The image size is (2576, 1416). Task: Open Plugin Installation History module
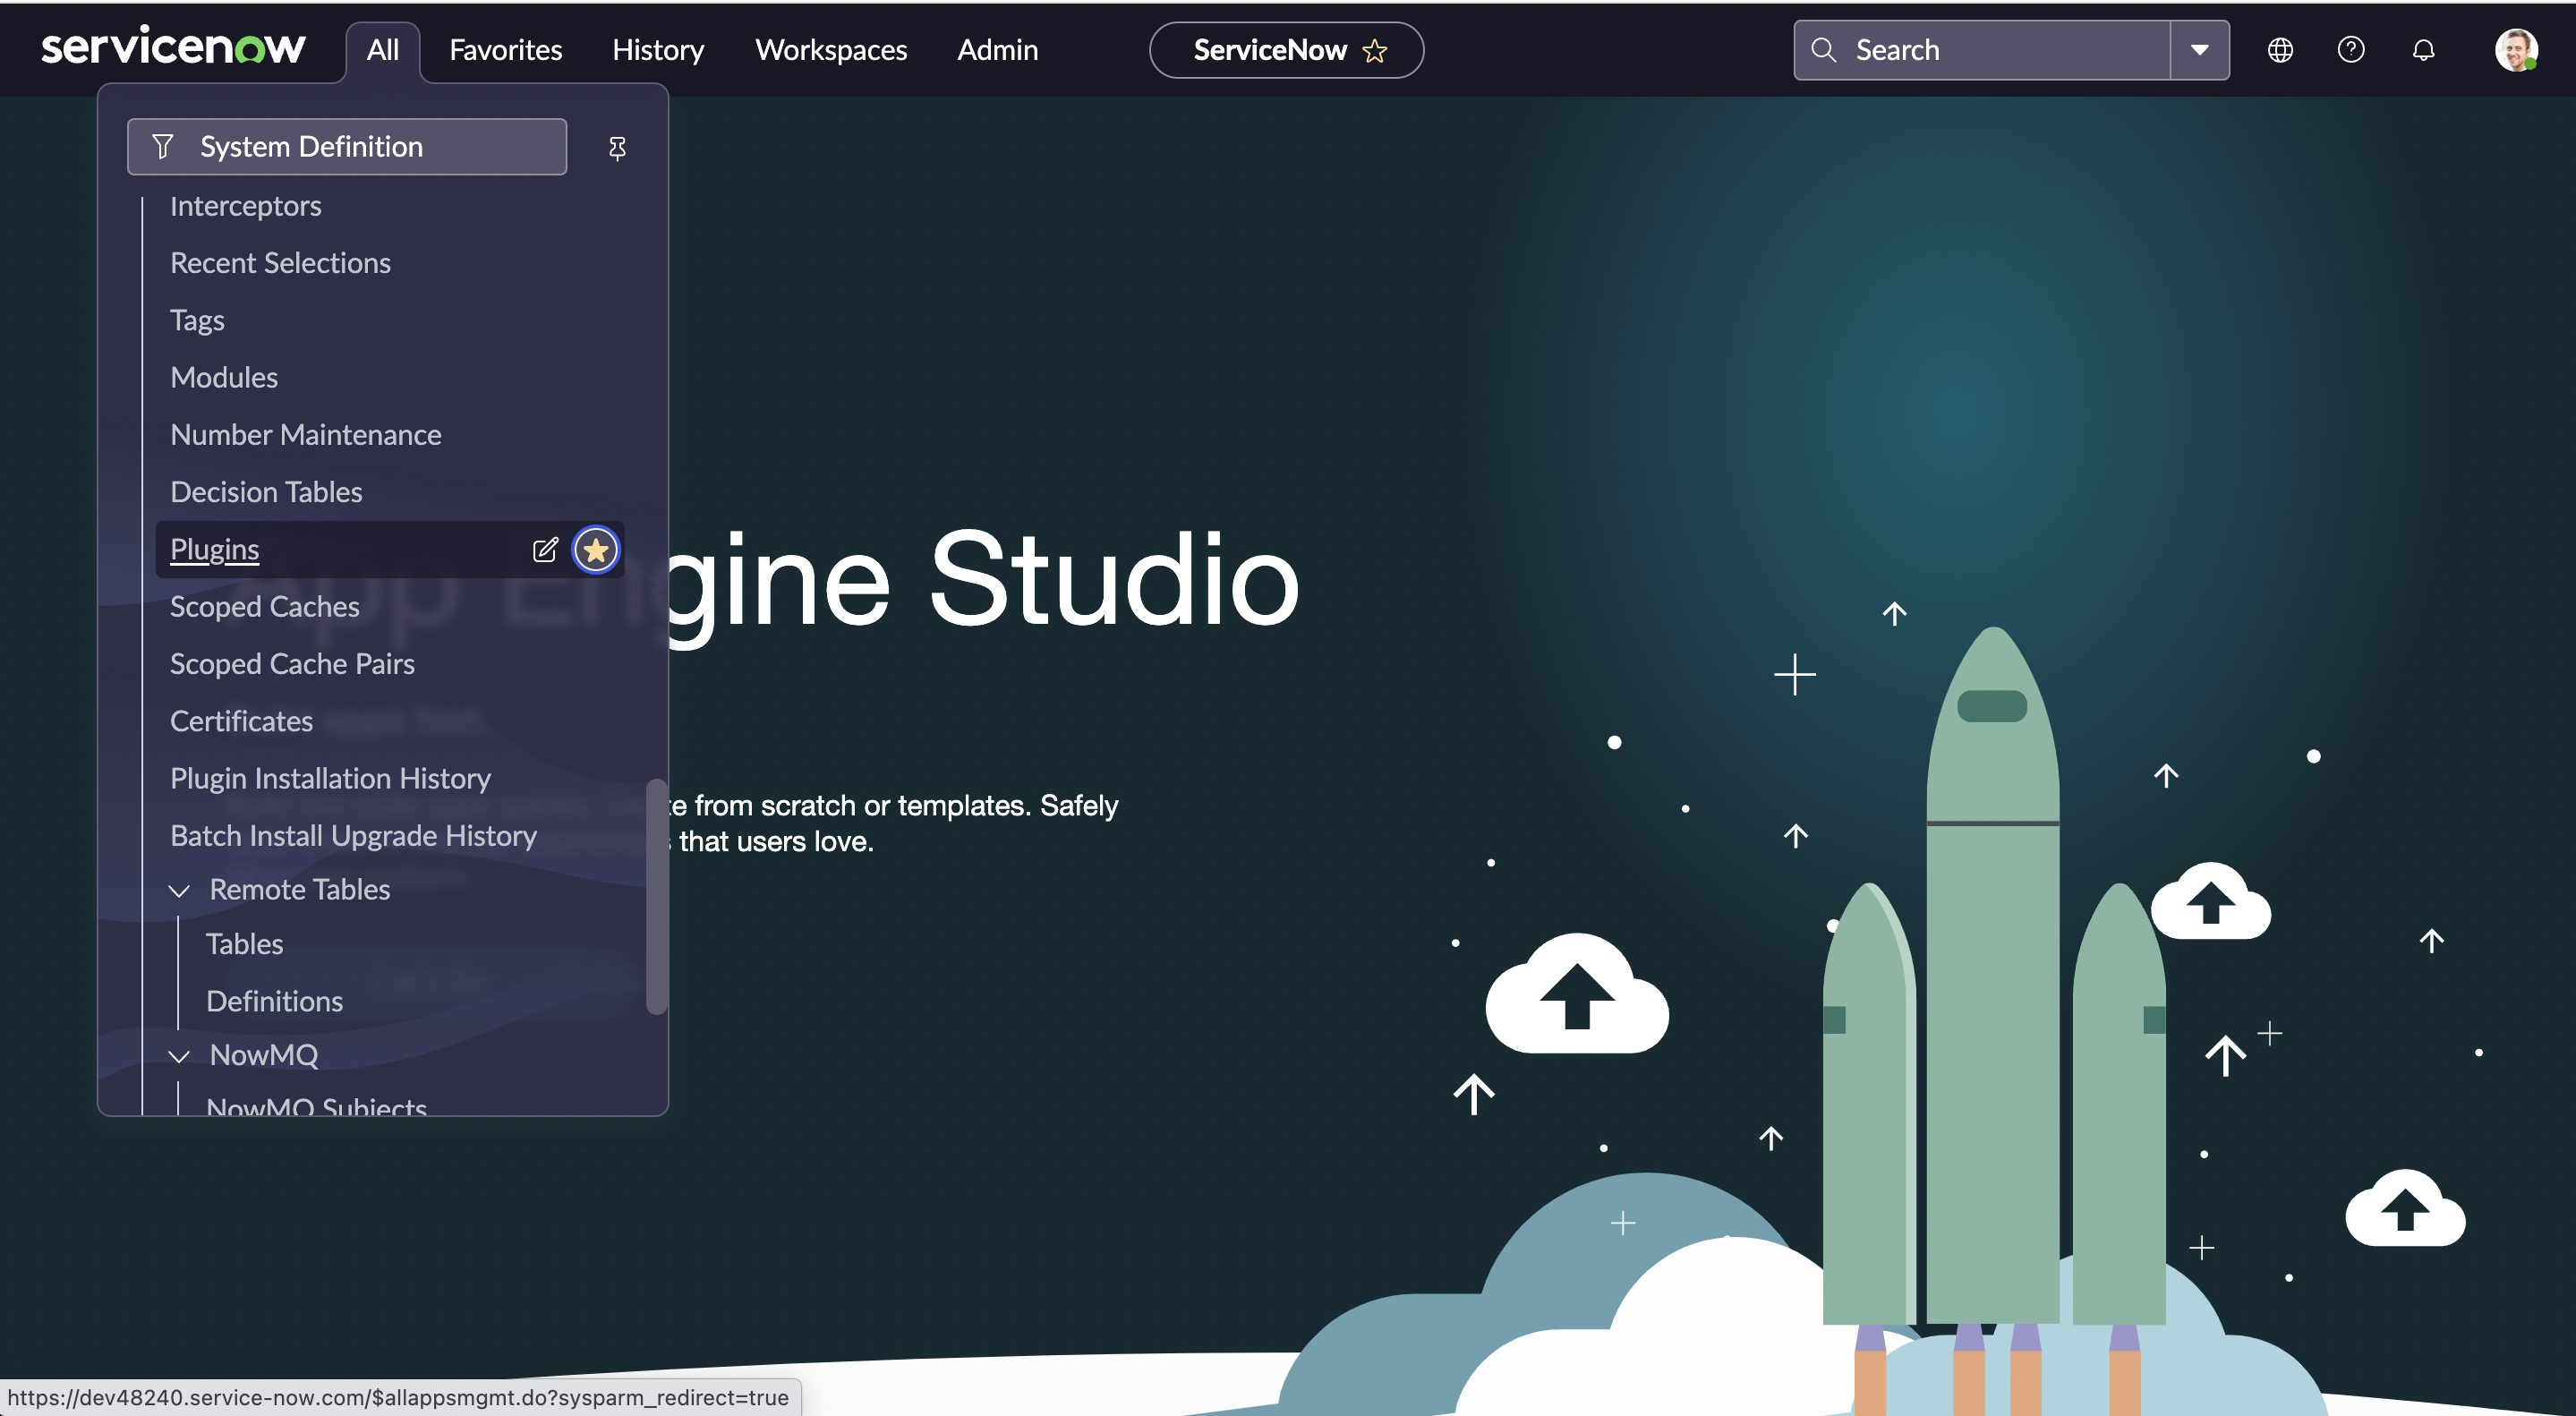point(330,778)
